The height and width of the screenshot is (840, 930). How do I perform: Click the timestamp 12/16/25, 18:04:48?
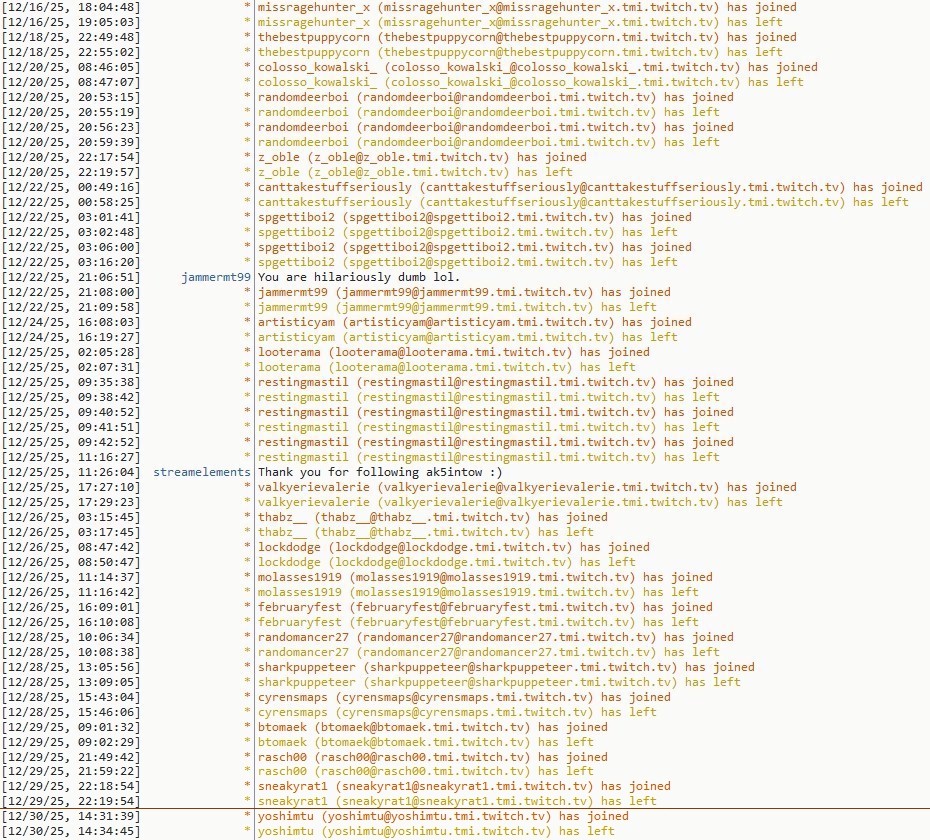click(x=71, y=7)
